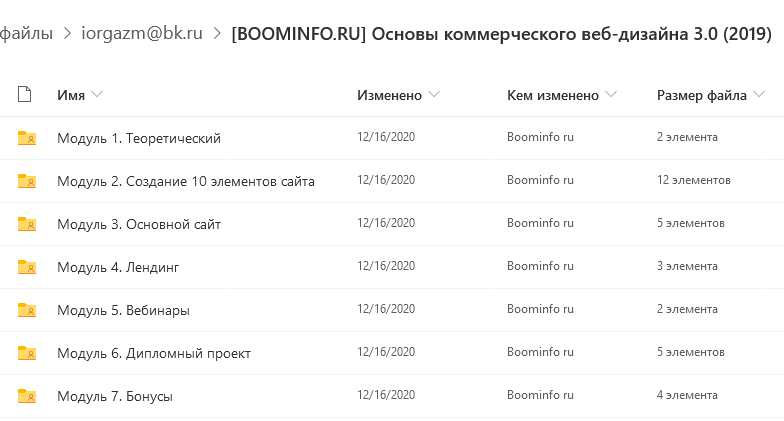Open the Кем изменено column dropdown

click(x=611, y=94)
